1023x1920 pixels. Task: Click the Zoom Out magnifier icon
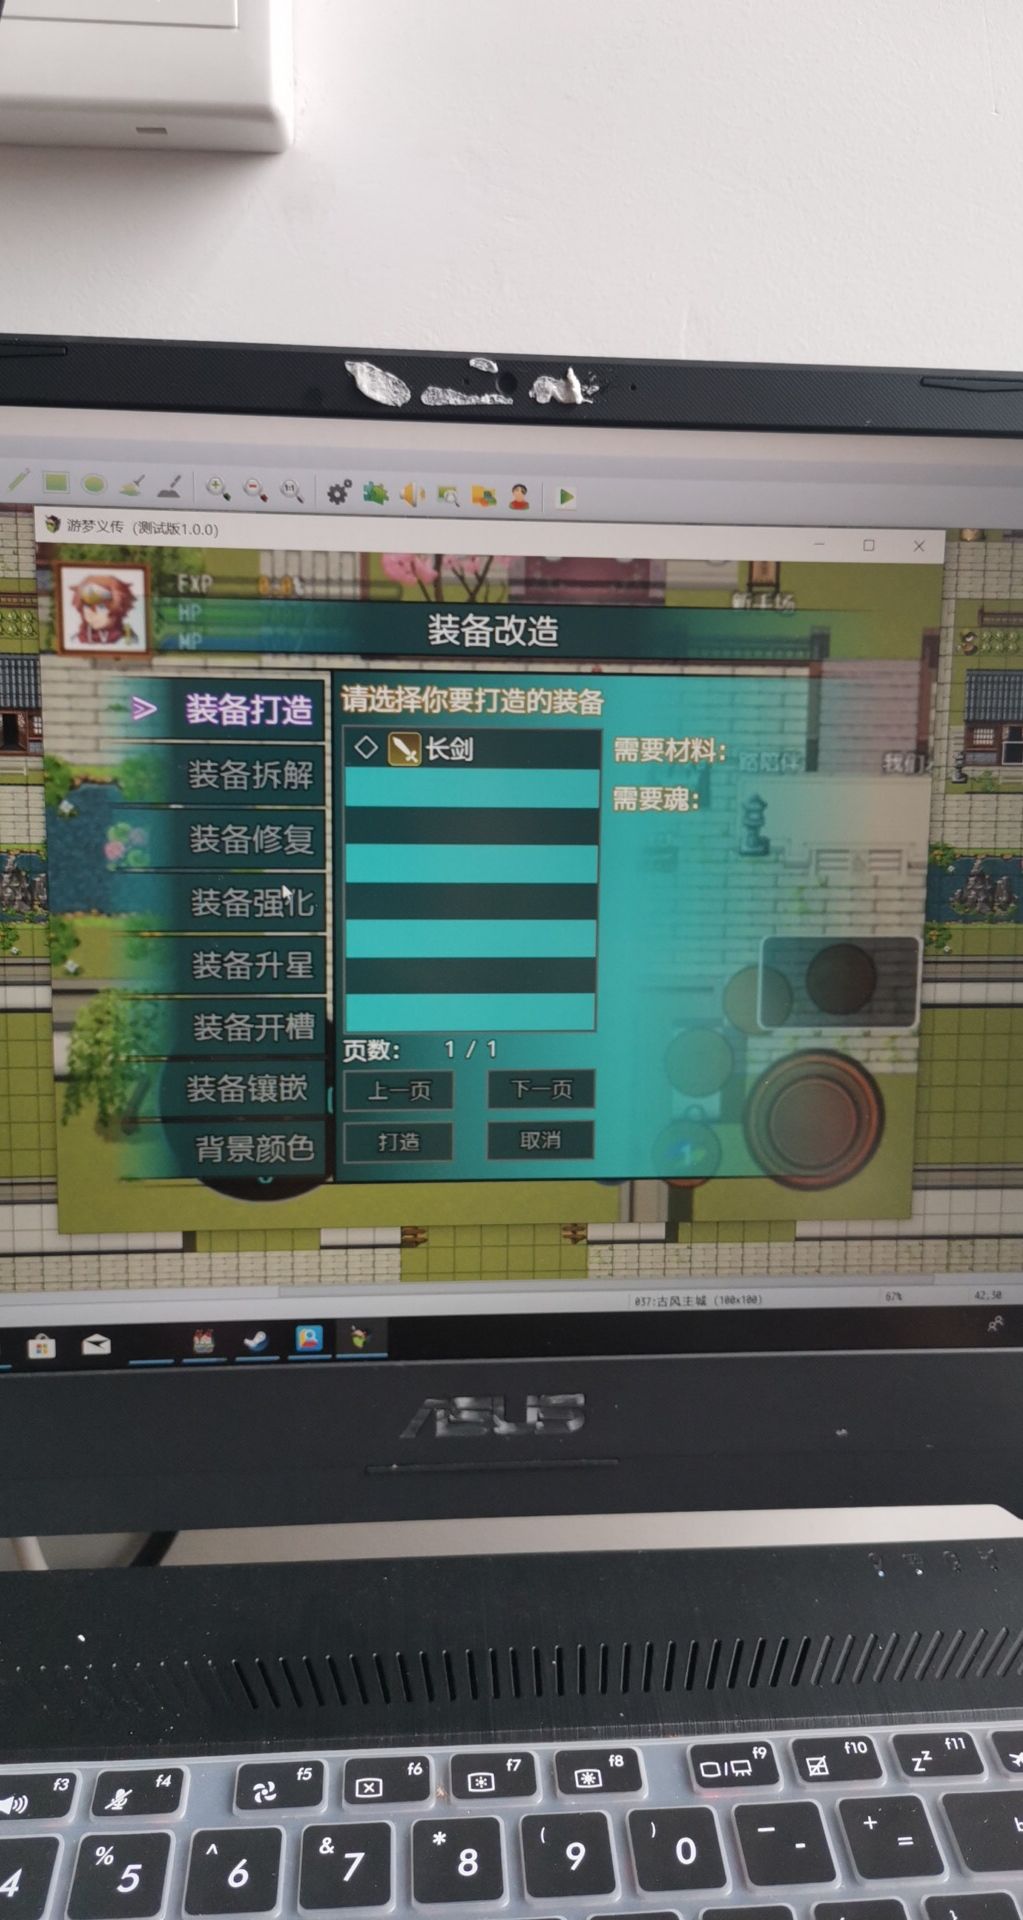click(255, 489)
